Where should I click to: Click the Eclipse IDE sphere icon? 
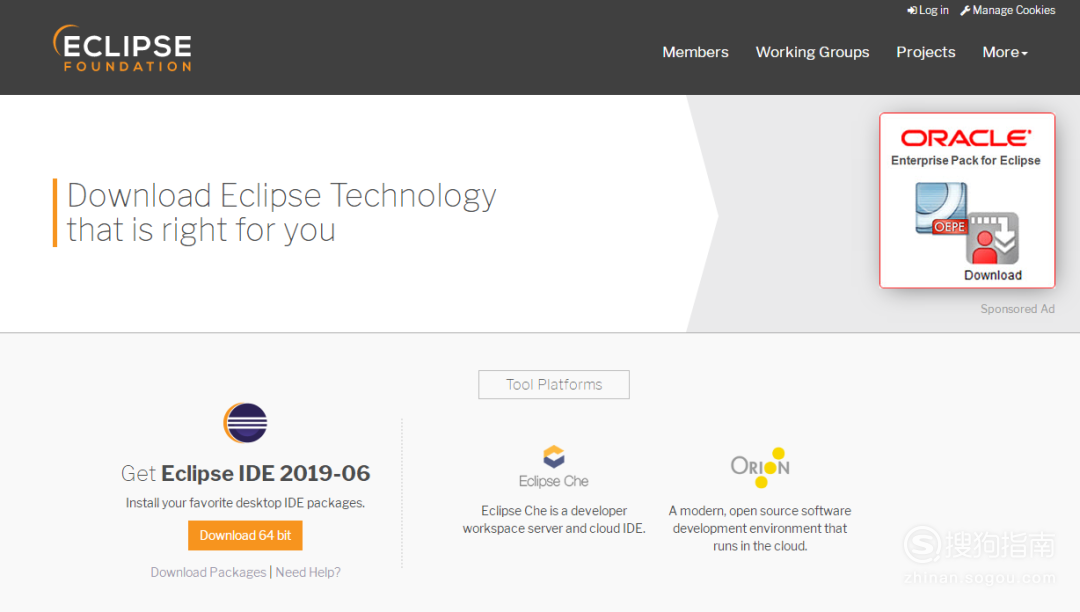245,423
